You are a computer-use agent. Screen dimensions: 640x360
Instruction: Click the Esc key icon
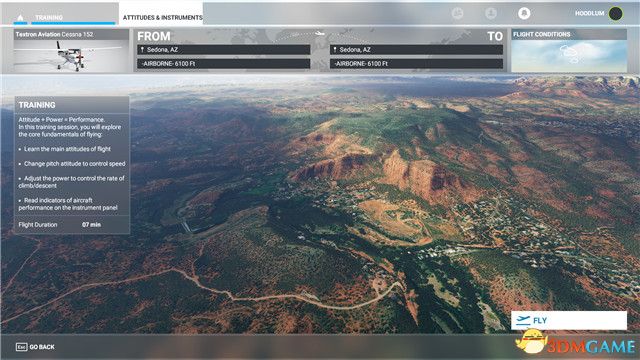(x=21, y=347)
